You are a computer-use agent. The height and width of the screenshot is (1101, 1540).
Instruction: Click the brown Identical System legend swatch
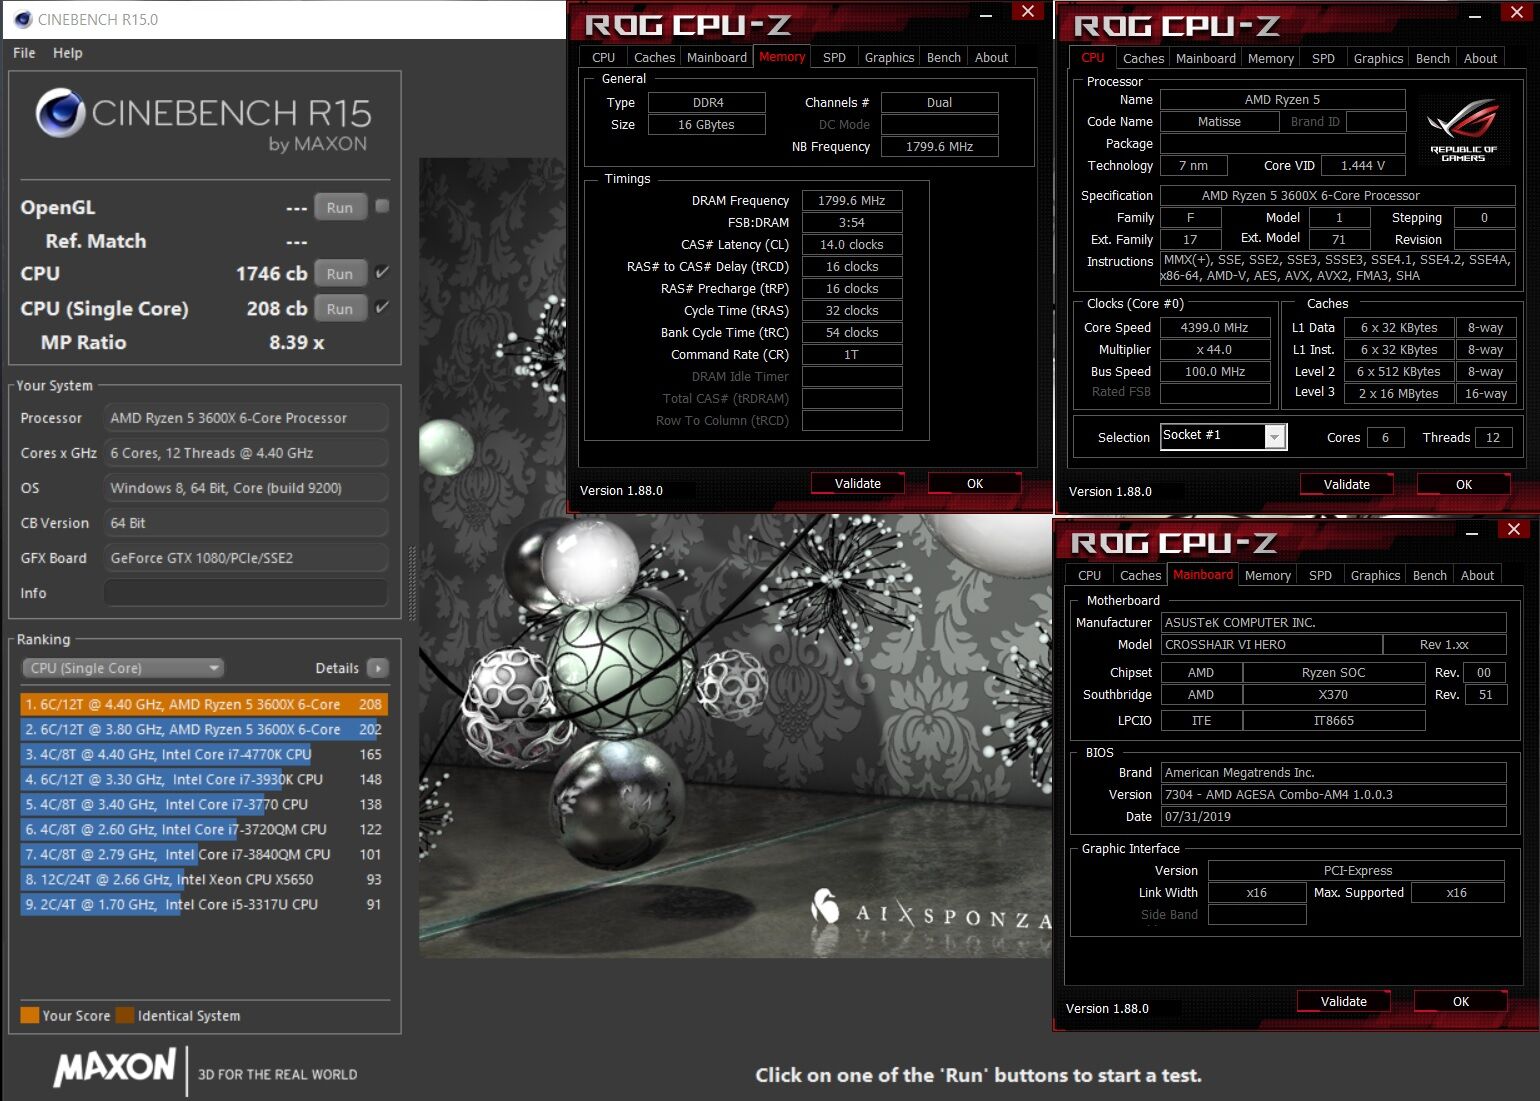(x=125, y=1015)
